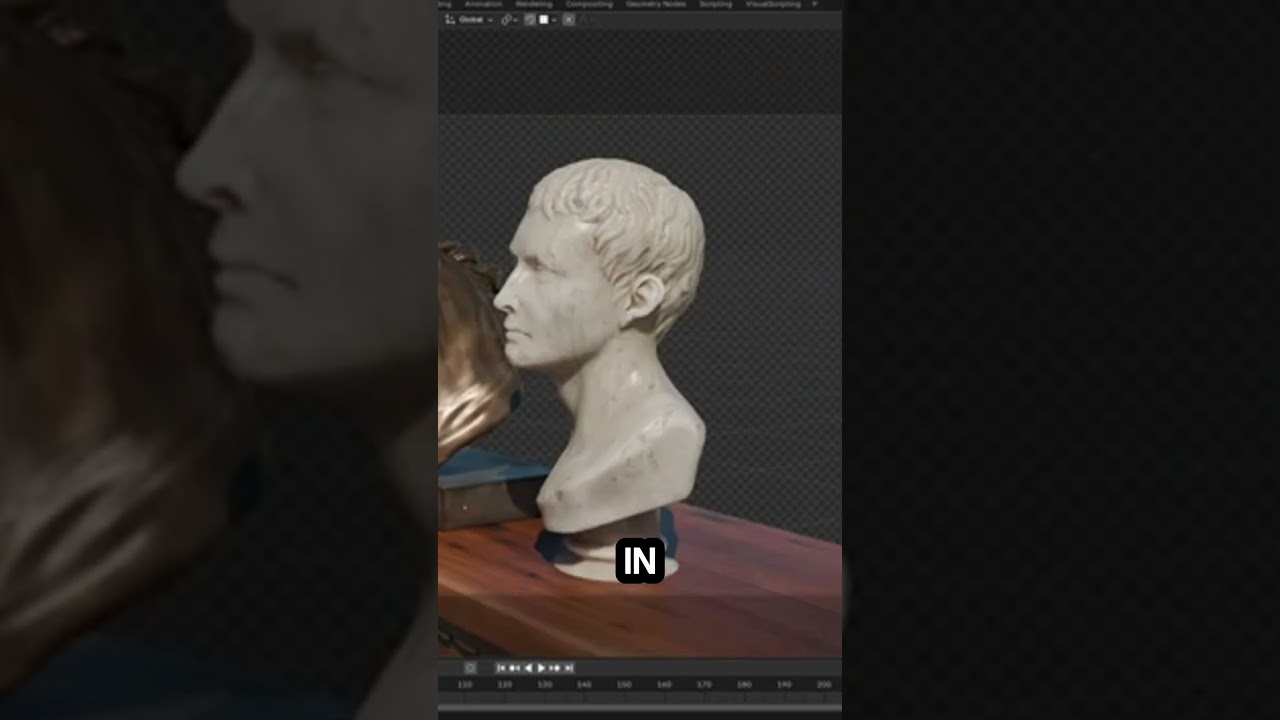Jump to the next keyframe
The height and width of the screenshot is (720, 1280).
click(555, 668)
